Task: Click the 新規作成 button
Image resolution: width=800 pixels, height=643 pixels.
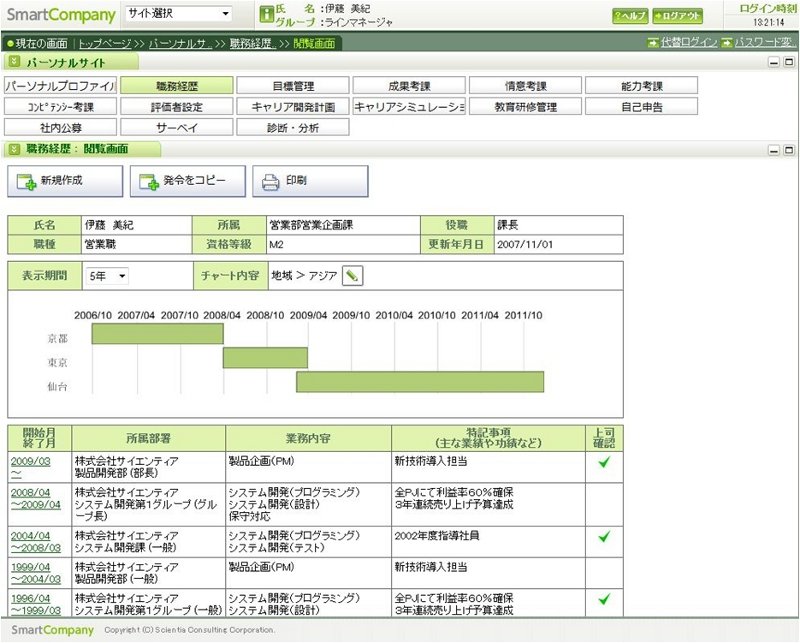Action: pos(65,181)
